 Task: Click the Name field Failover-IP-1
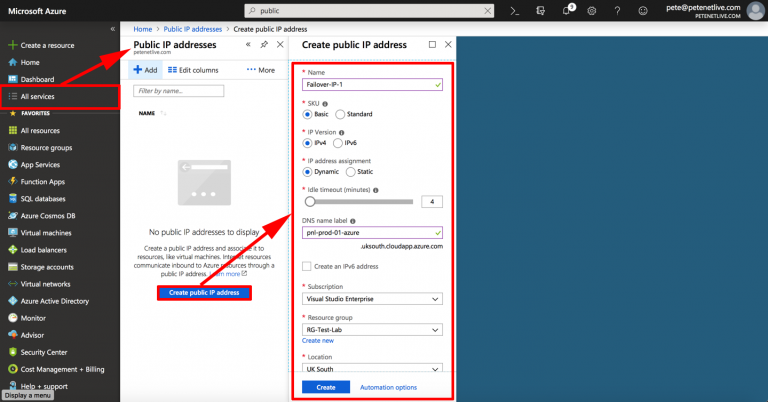click(372, 84)
